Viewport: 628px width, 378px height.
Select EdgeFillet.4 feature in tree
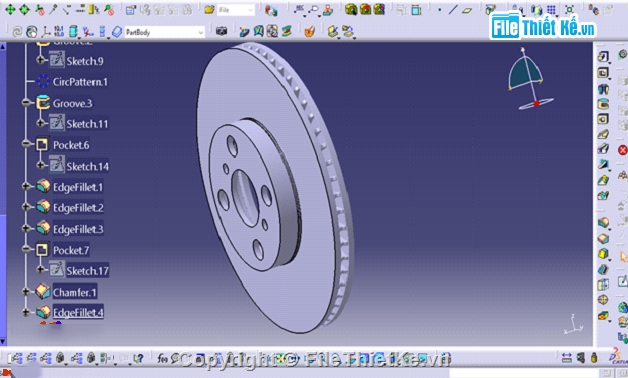[x=78, y=312]
